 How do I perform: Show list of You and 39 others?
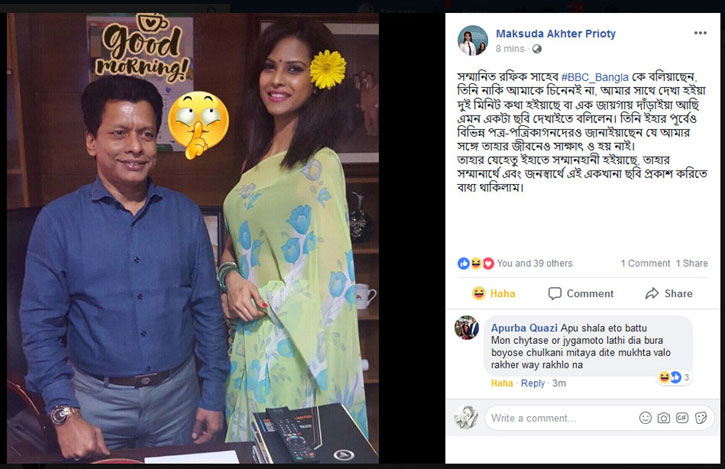click(x=535, y=263)
